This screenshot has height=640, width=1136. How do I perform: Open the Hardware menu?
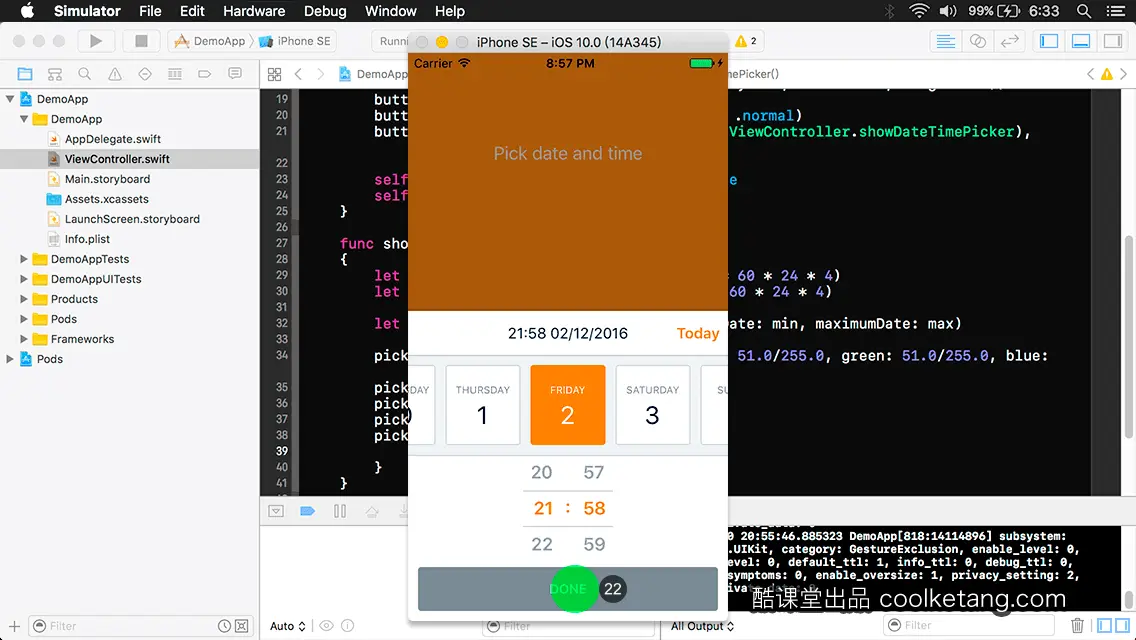(x=254, y=11)
